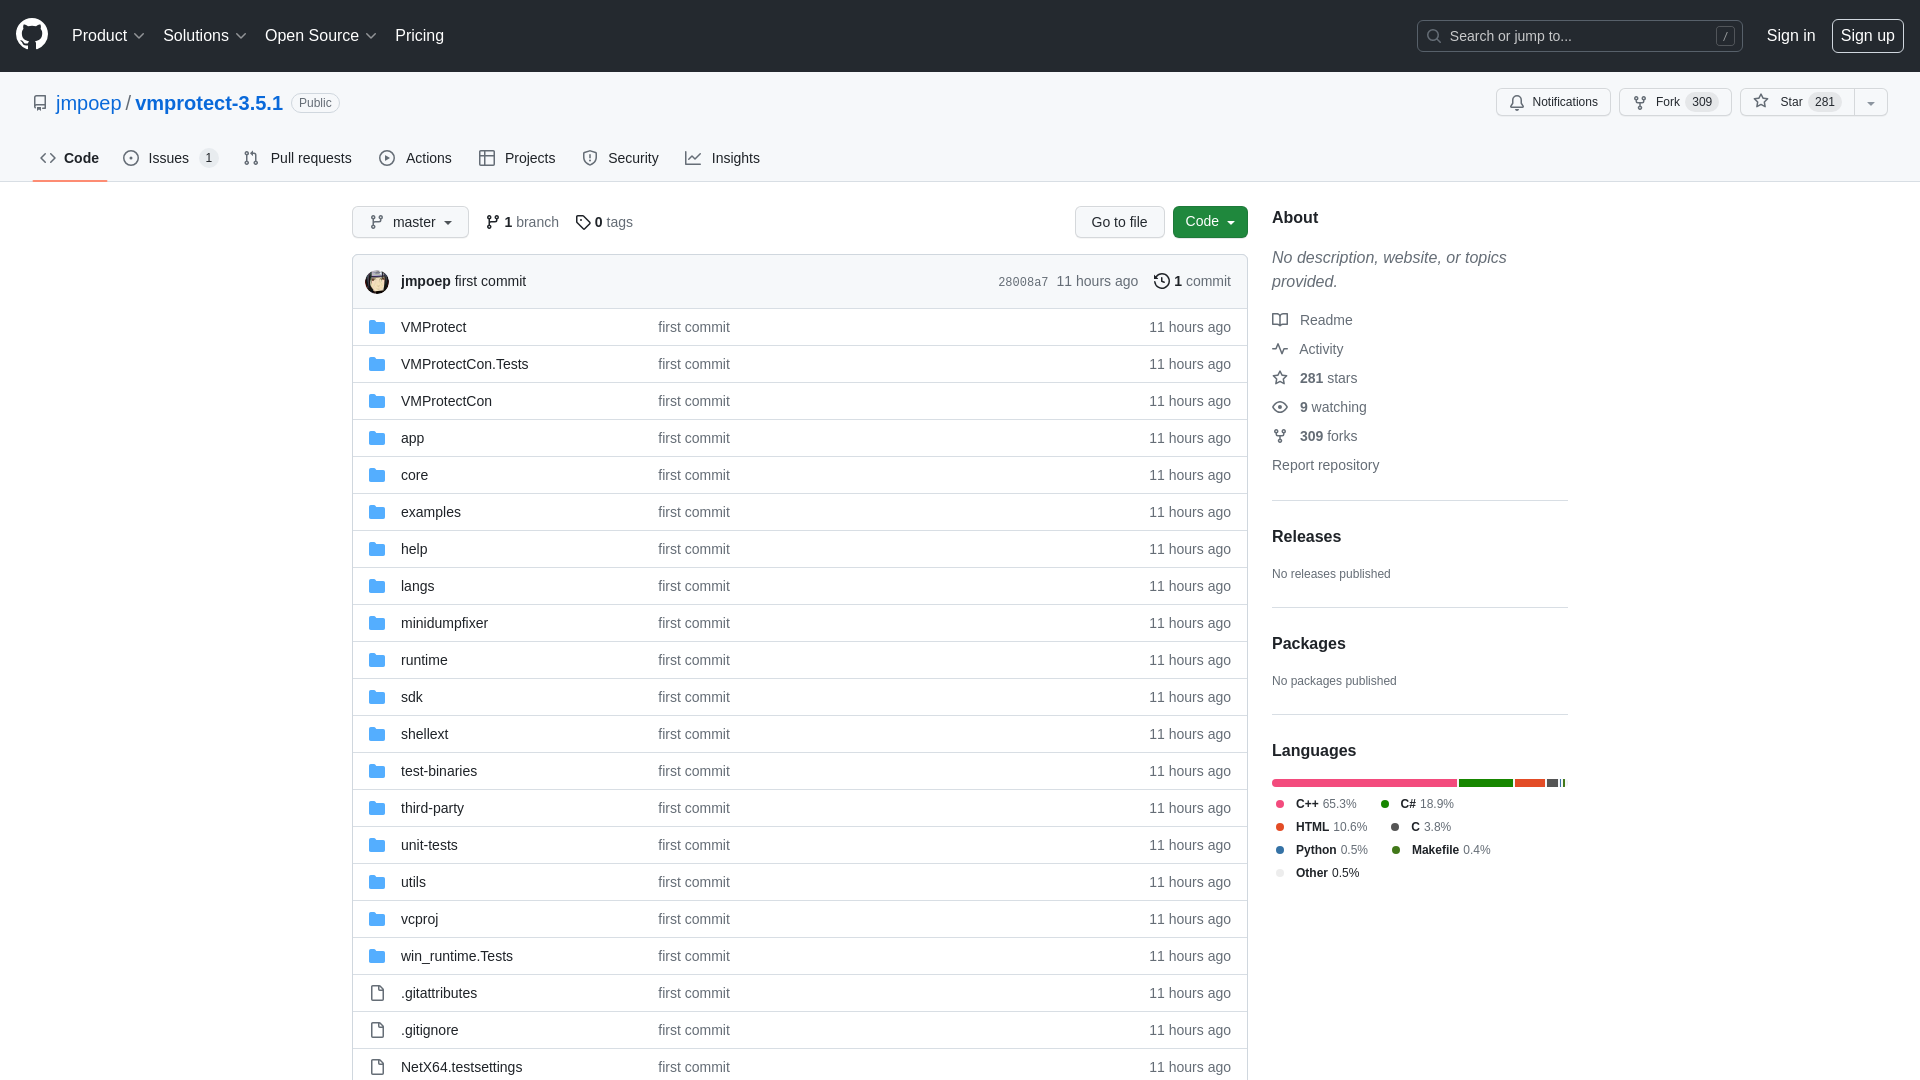Screen dimensions: 1920x1080
Task: Click the folder icon beside help
Action: [377, 549]
